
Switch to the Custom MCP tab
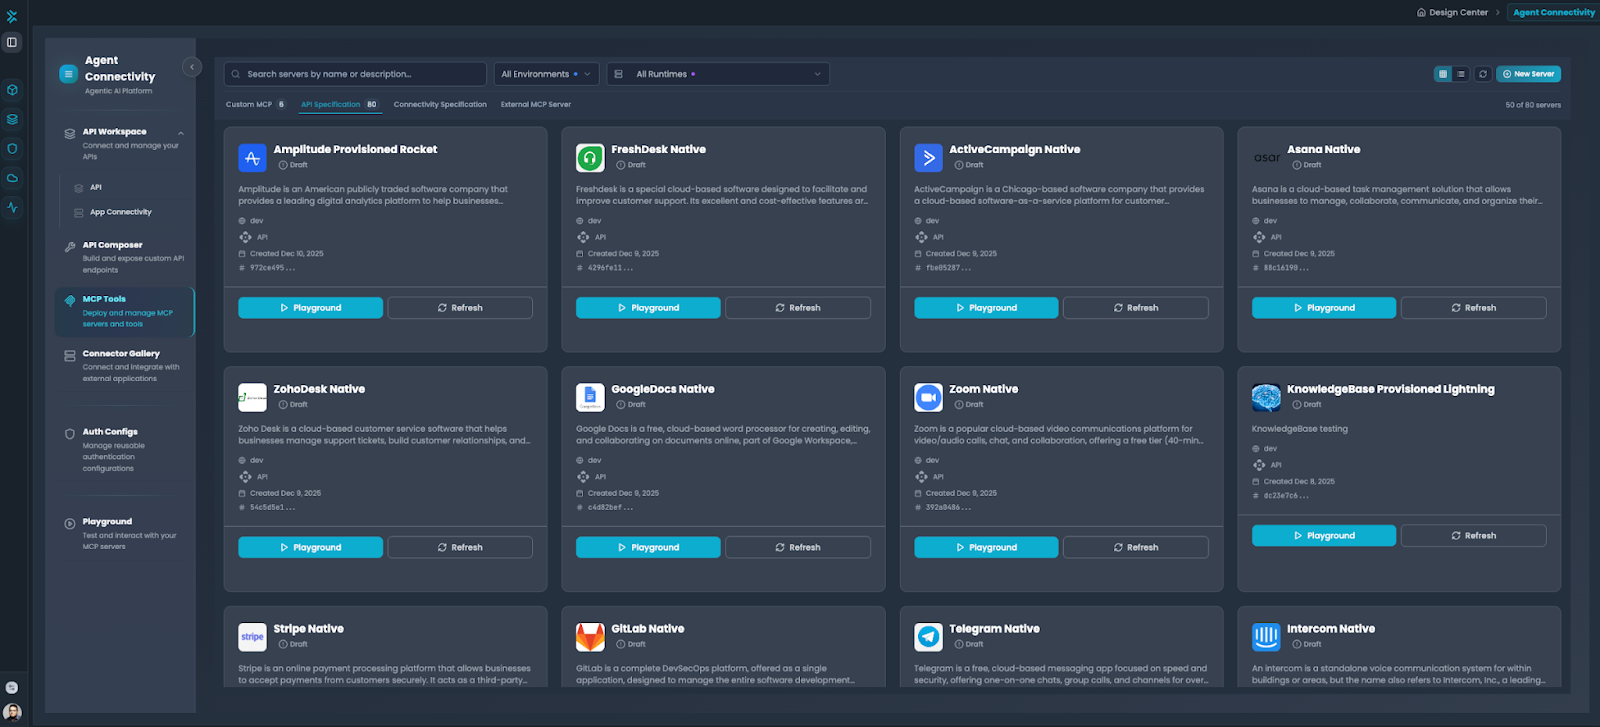[254, 105]
